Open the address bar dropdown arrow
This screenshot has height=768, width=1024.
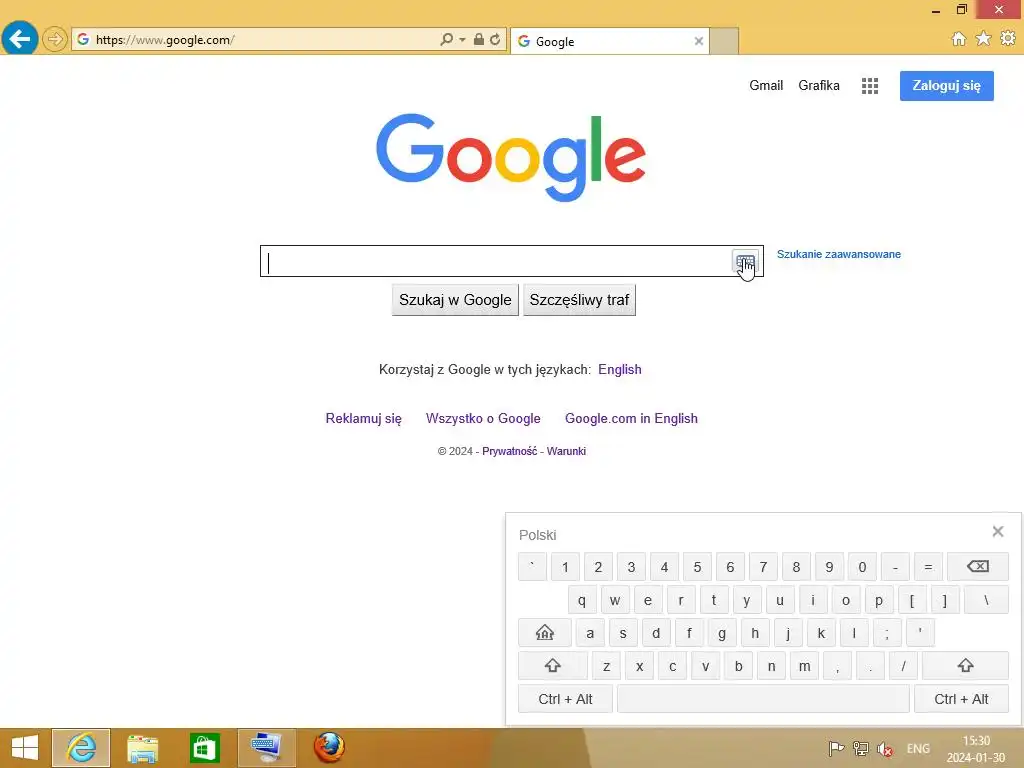pyautogui.click(x=462, y=40)
